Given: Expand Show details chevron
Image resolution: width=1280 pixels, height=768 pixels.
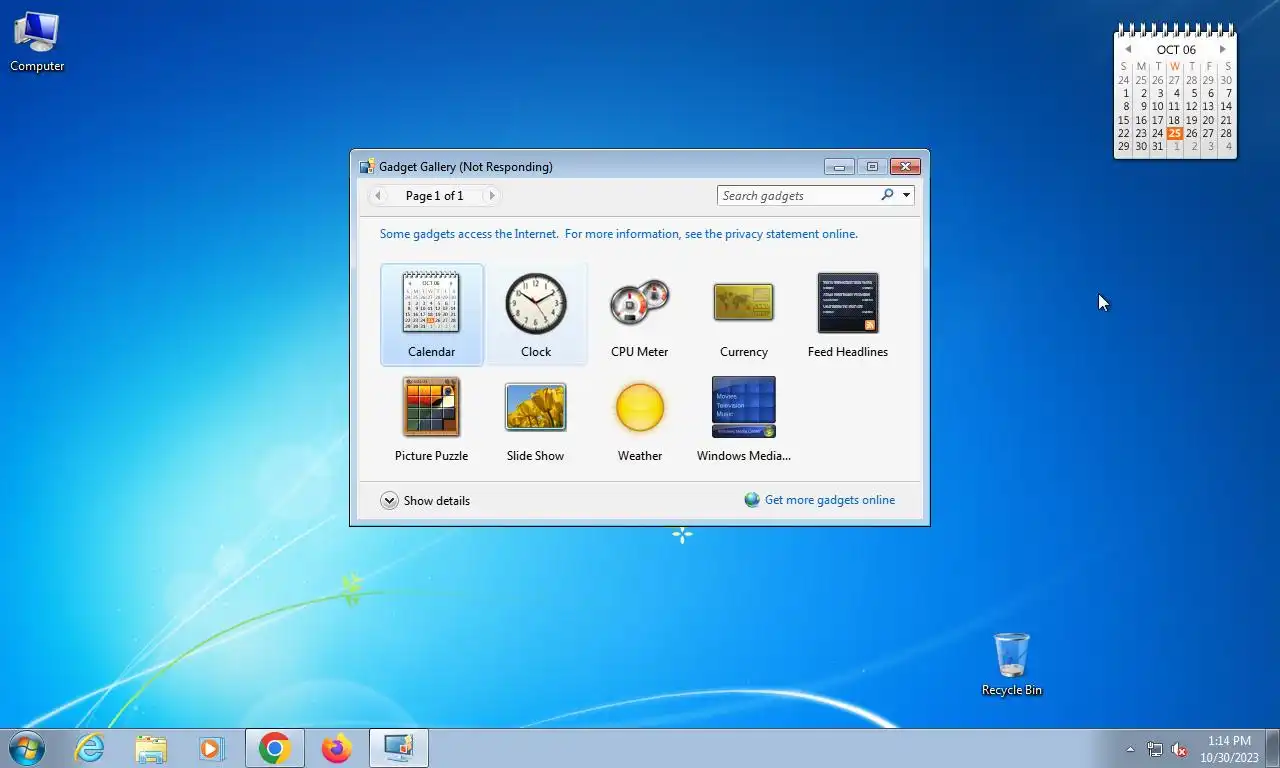Looking at the screenshot, I should (x=390, y=500).
